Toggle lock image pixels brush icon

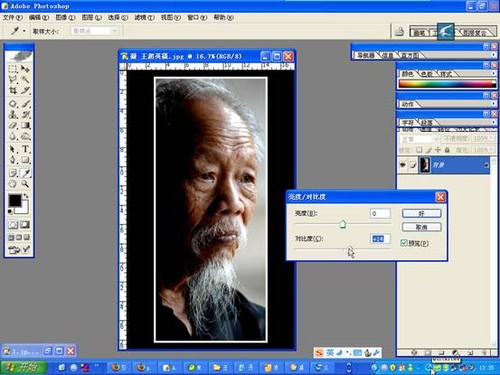coord(429,150)
